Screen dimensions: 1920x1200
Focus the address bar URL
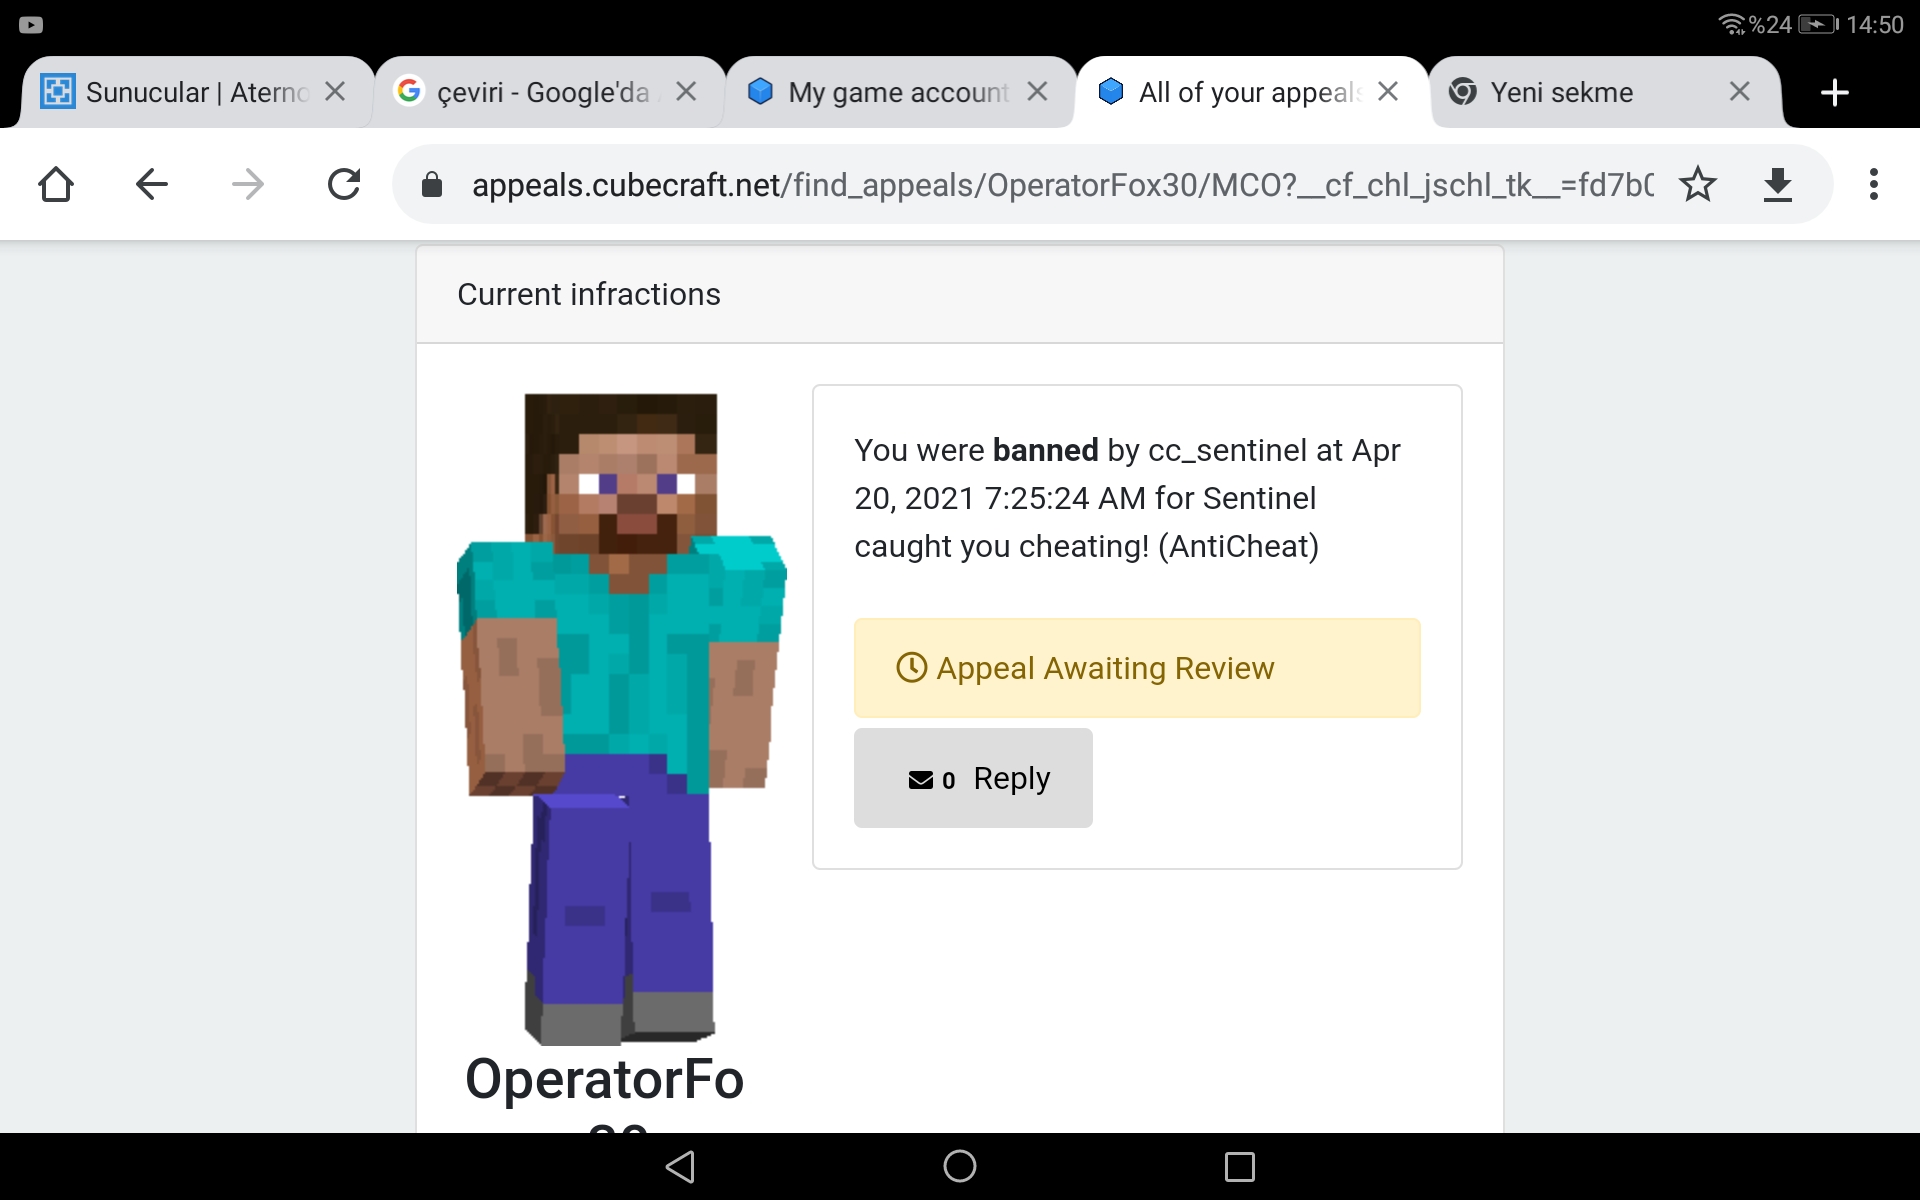(x=1062, y=184)
